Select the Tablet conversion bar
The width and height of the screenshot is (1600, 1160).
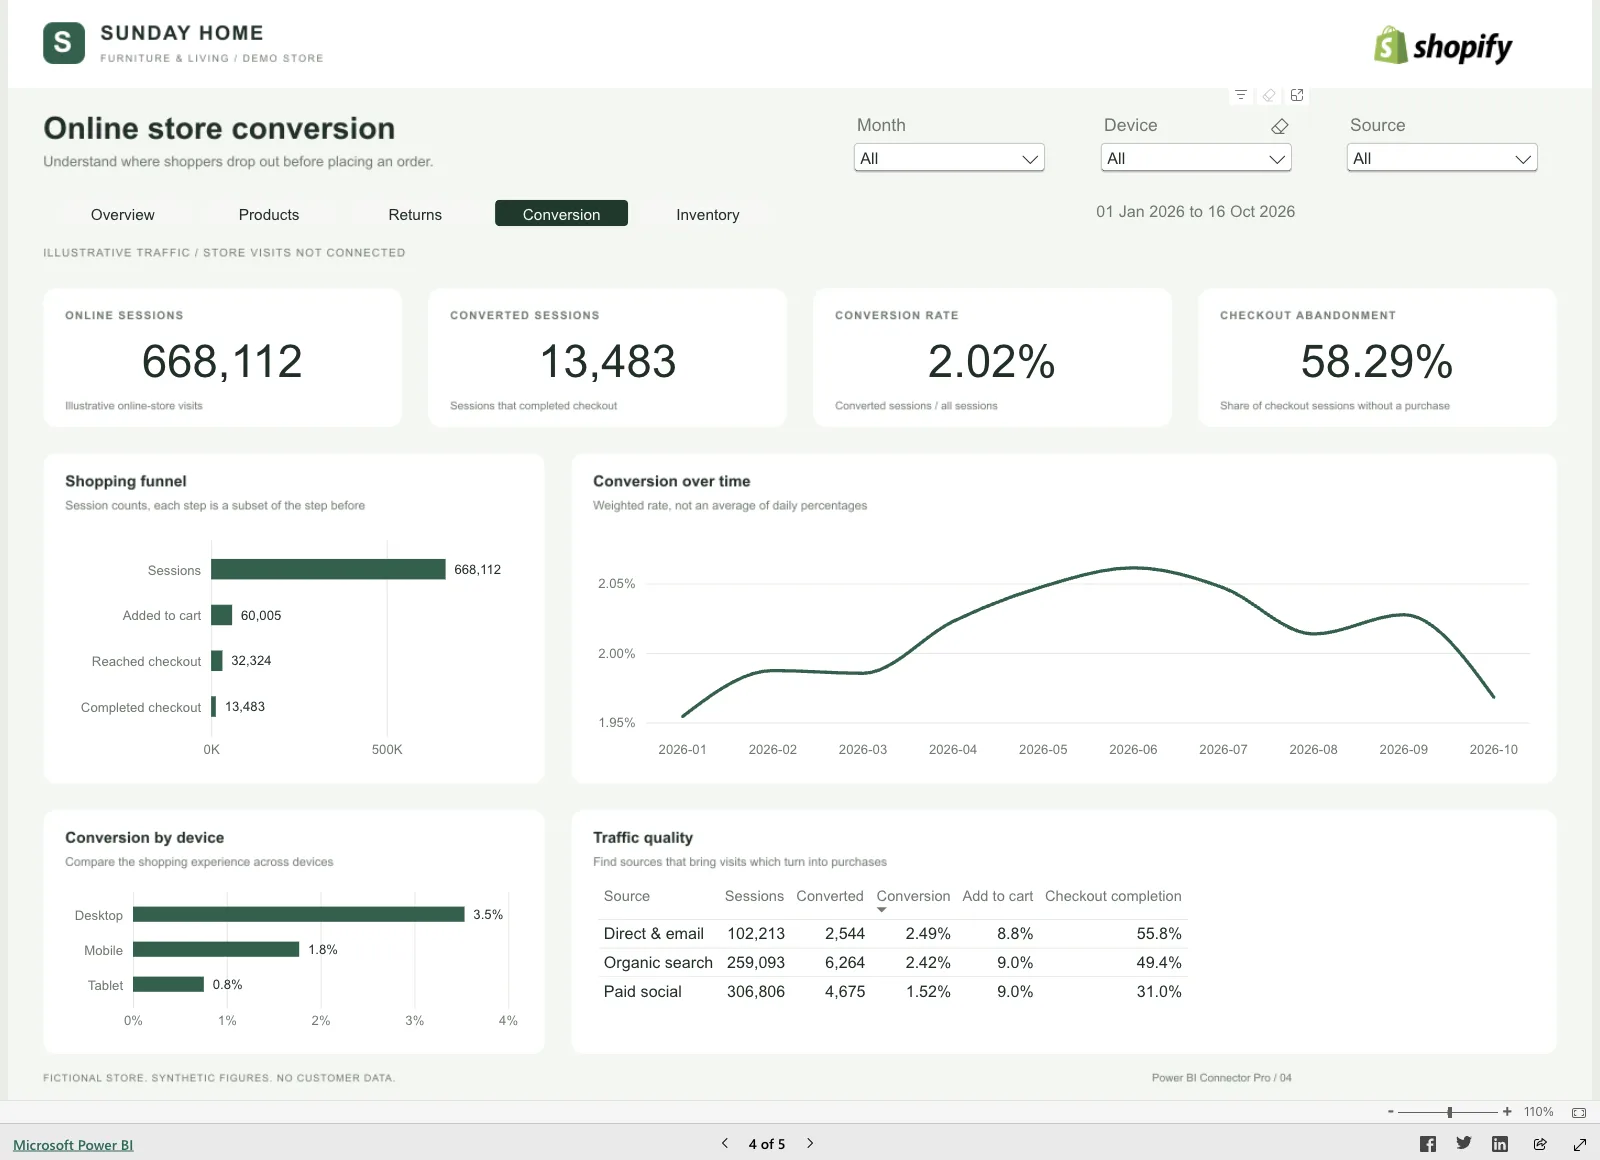pos(168,984)
